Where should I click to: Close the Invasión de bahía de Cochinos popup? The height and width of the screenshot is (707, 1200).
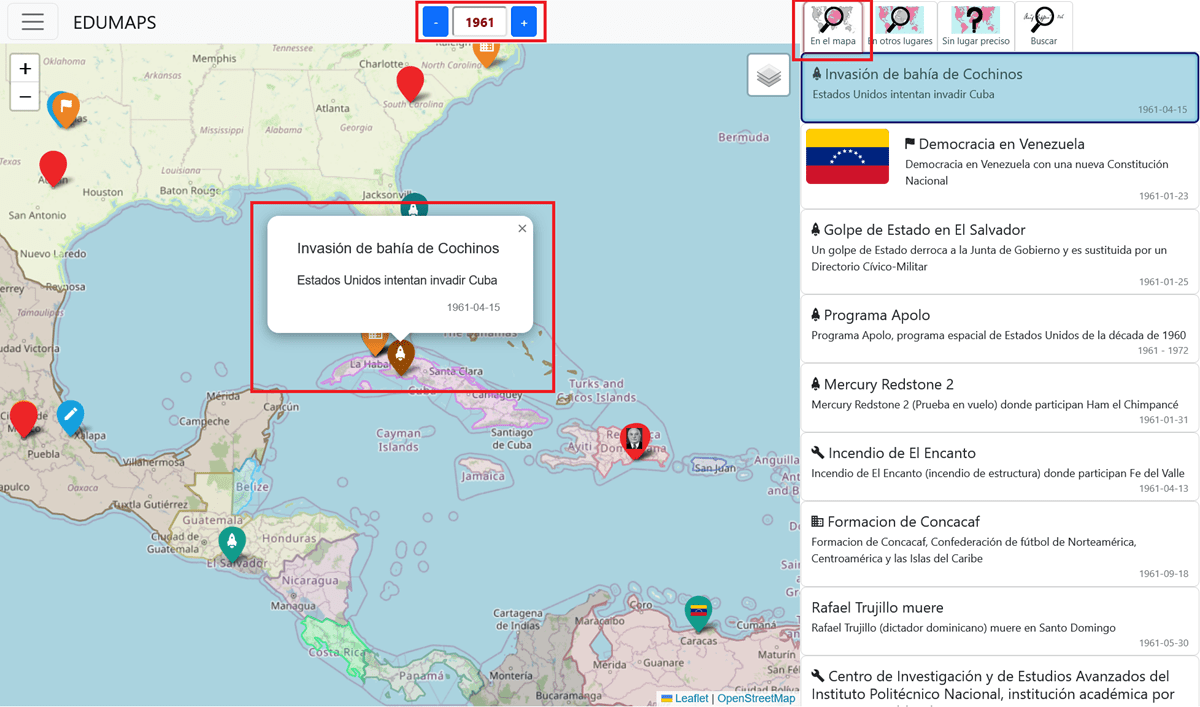tap(522, 229)
